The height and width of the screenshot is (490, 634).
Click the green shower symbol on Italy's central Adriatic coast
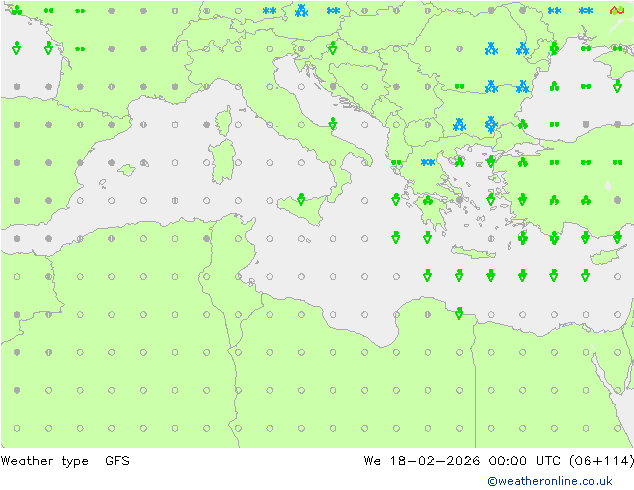(332, 124)
